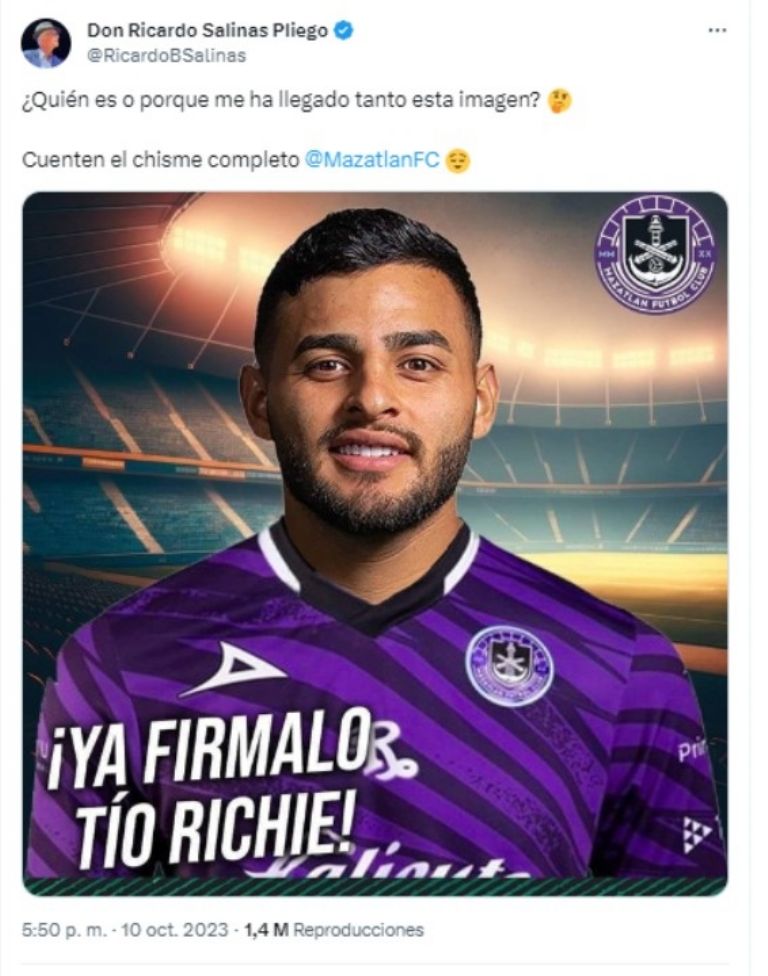Open the three-dot more options menu

718,30
